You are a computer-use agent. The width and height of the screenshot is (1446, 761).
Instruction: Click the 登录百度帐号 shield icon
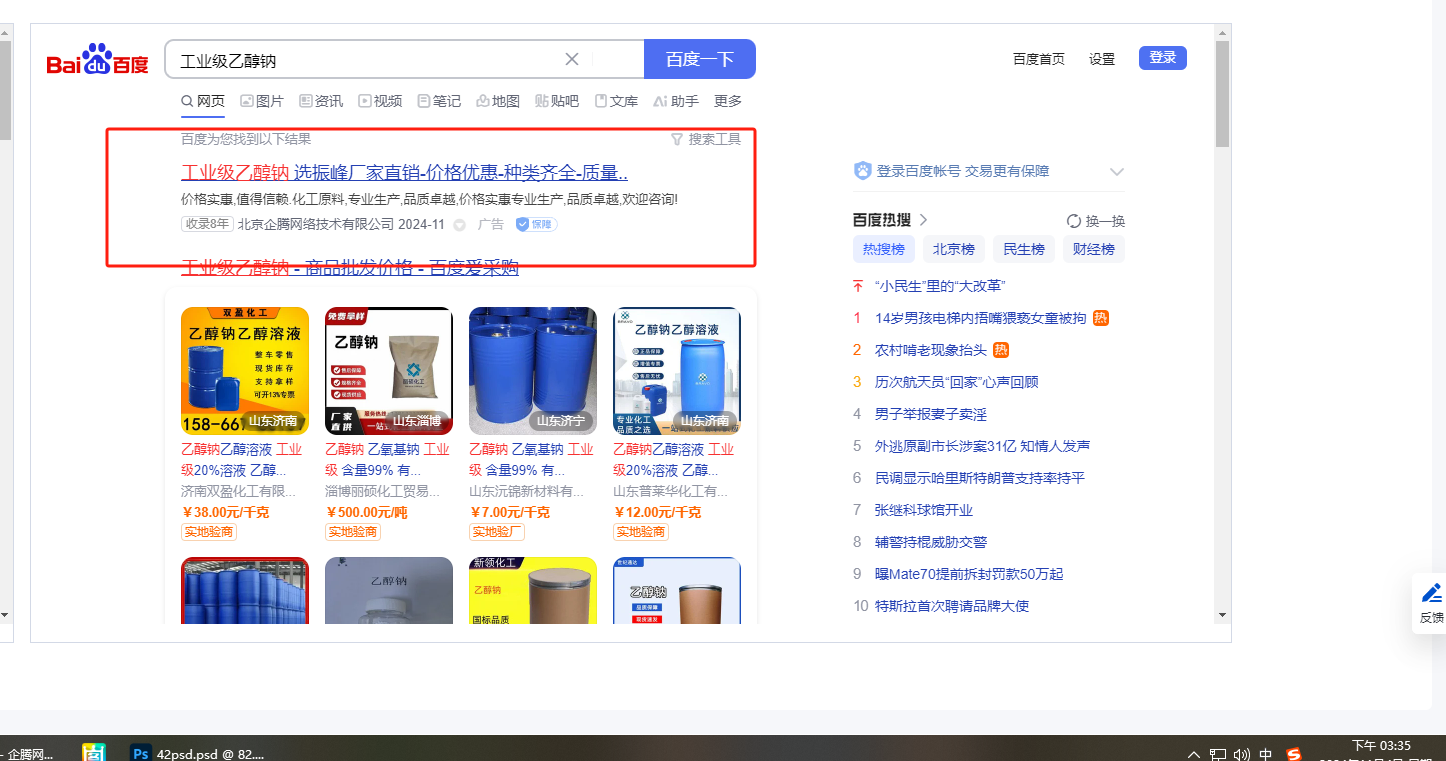click(862, 171)
